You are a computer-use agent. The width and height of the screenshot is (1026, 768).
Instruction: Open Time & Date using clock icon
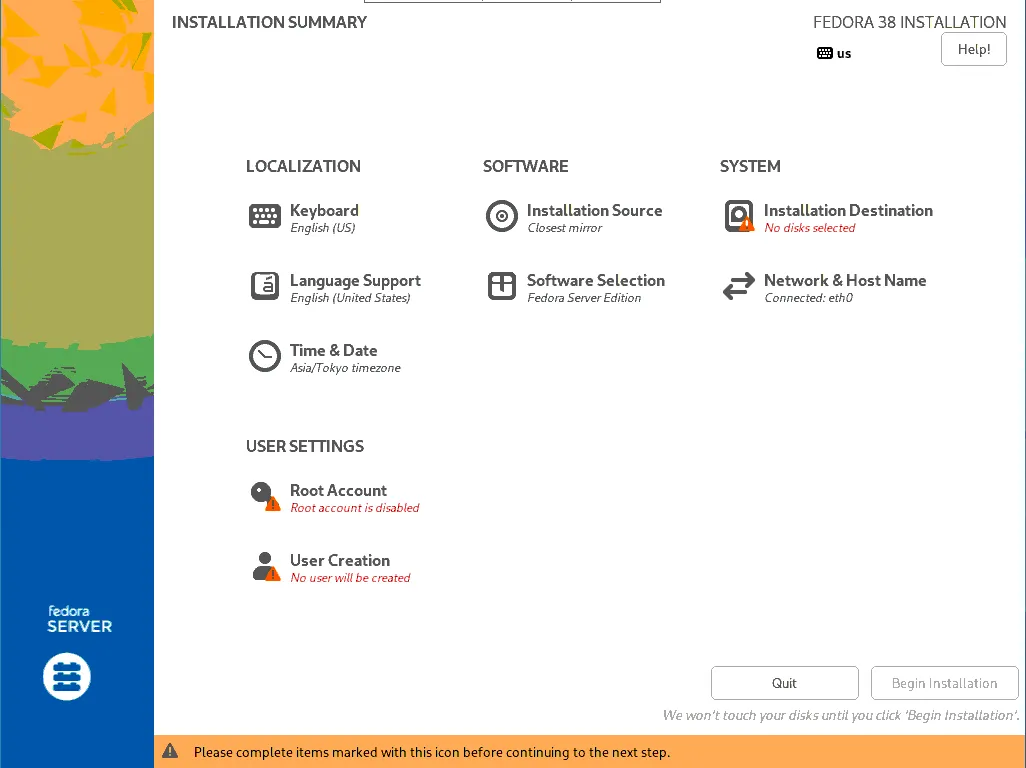(x=264, y=356)
